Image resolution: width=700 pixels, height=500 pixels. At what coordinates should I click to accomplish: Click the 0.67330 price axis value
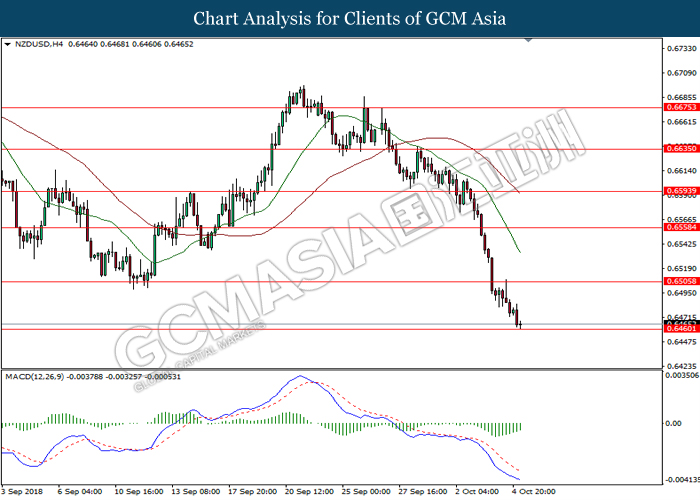[x=681, y=48]
